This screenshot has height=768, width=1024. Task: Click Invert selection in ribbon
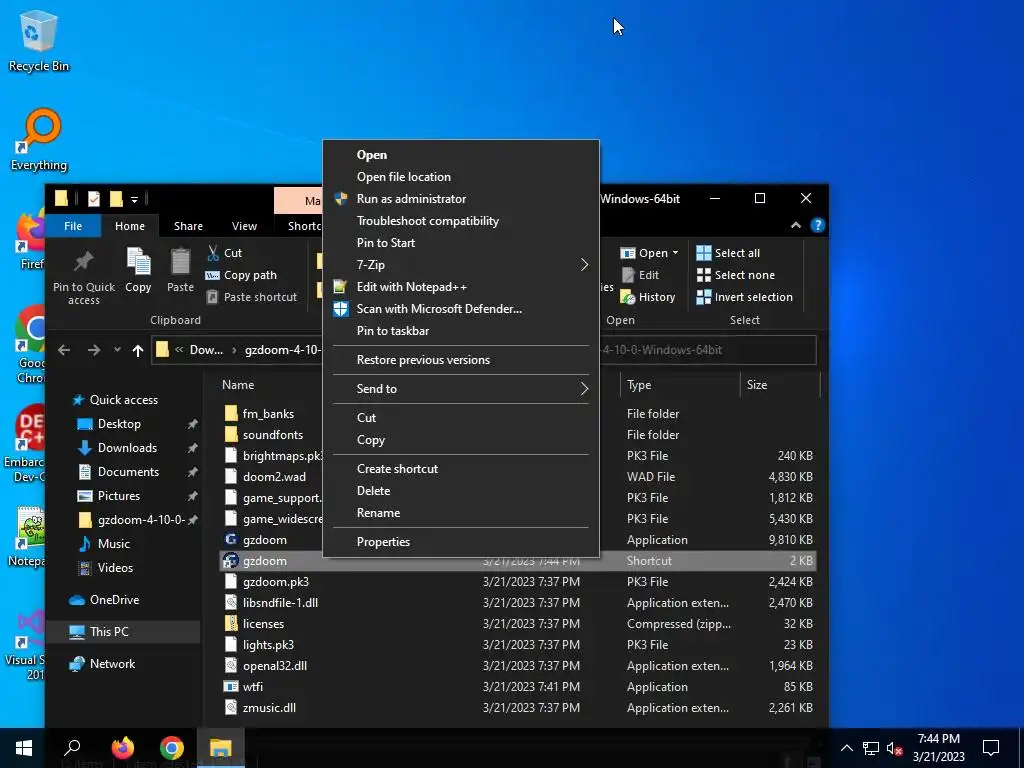coord(744,297)
